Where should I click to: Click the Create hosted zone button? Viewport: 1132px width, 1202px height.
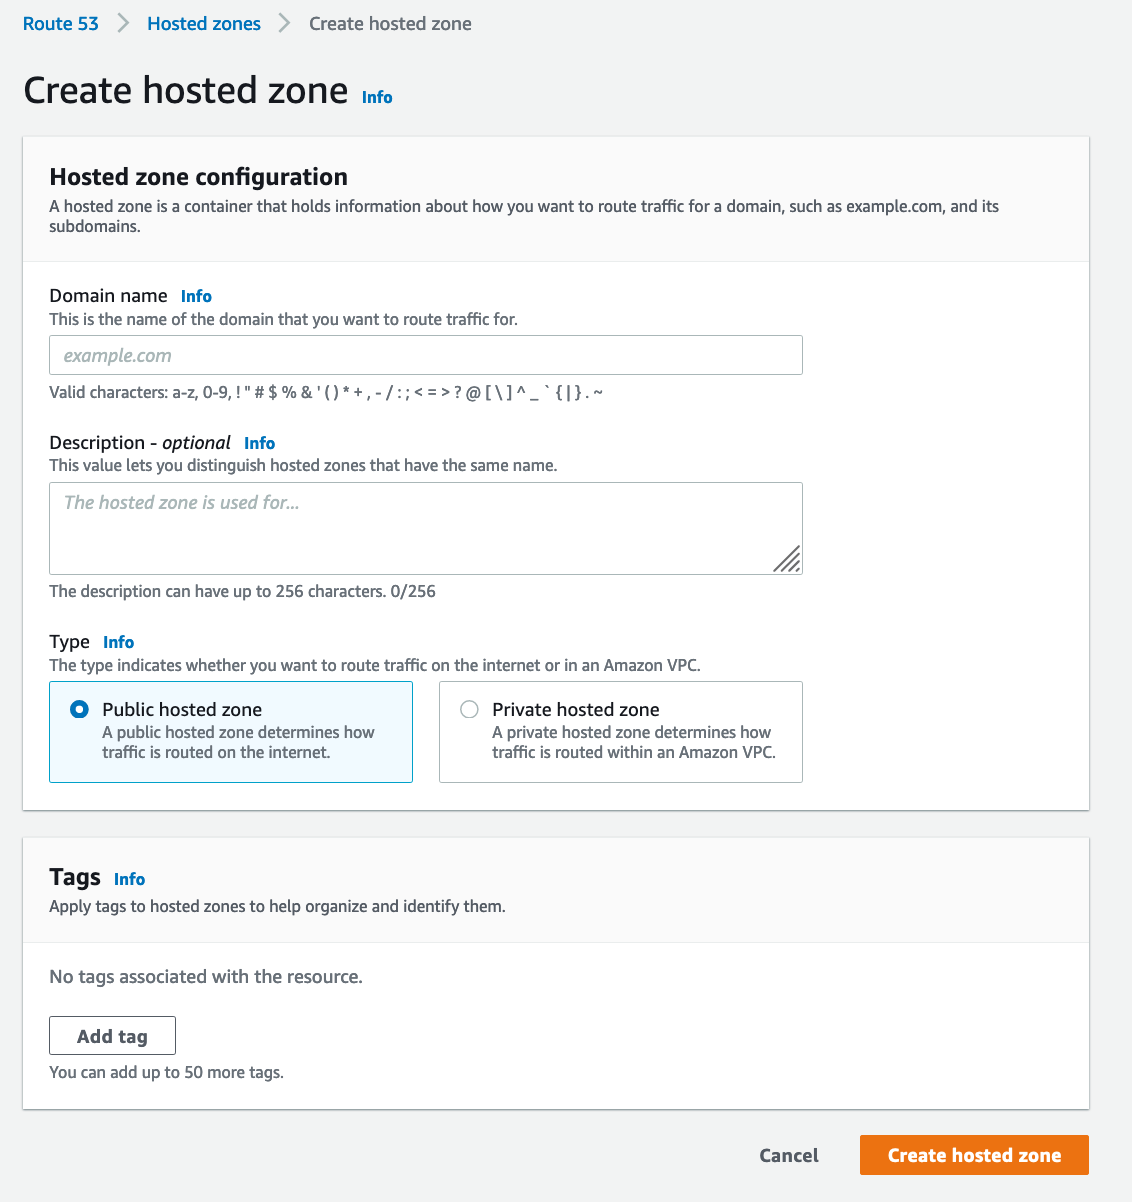pyautogui.click(x=974, y=1155)
